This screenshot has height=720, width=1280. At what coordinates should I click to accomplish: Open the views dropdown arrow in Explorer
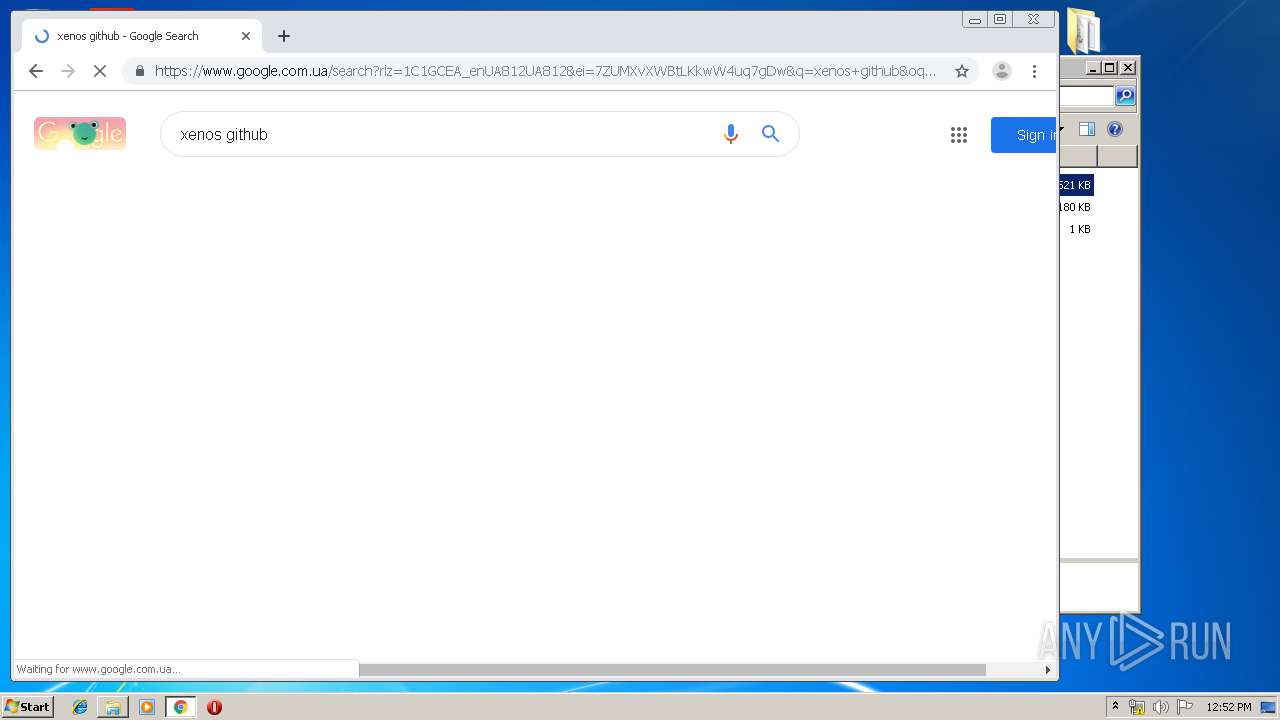1060,129
